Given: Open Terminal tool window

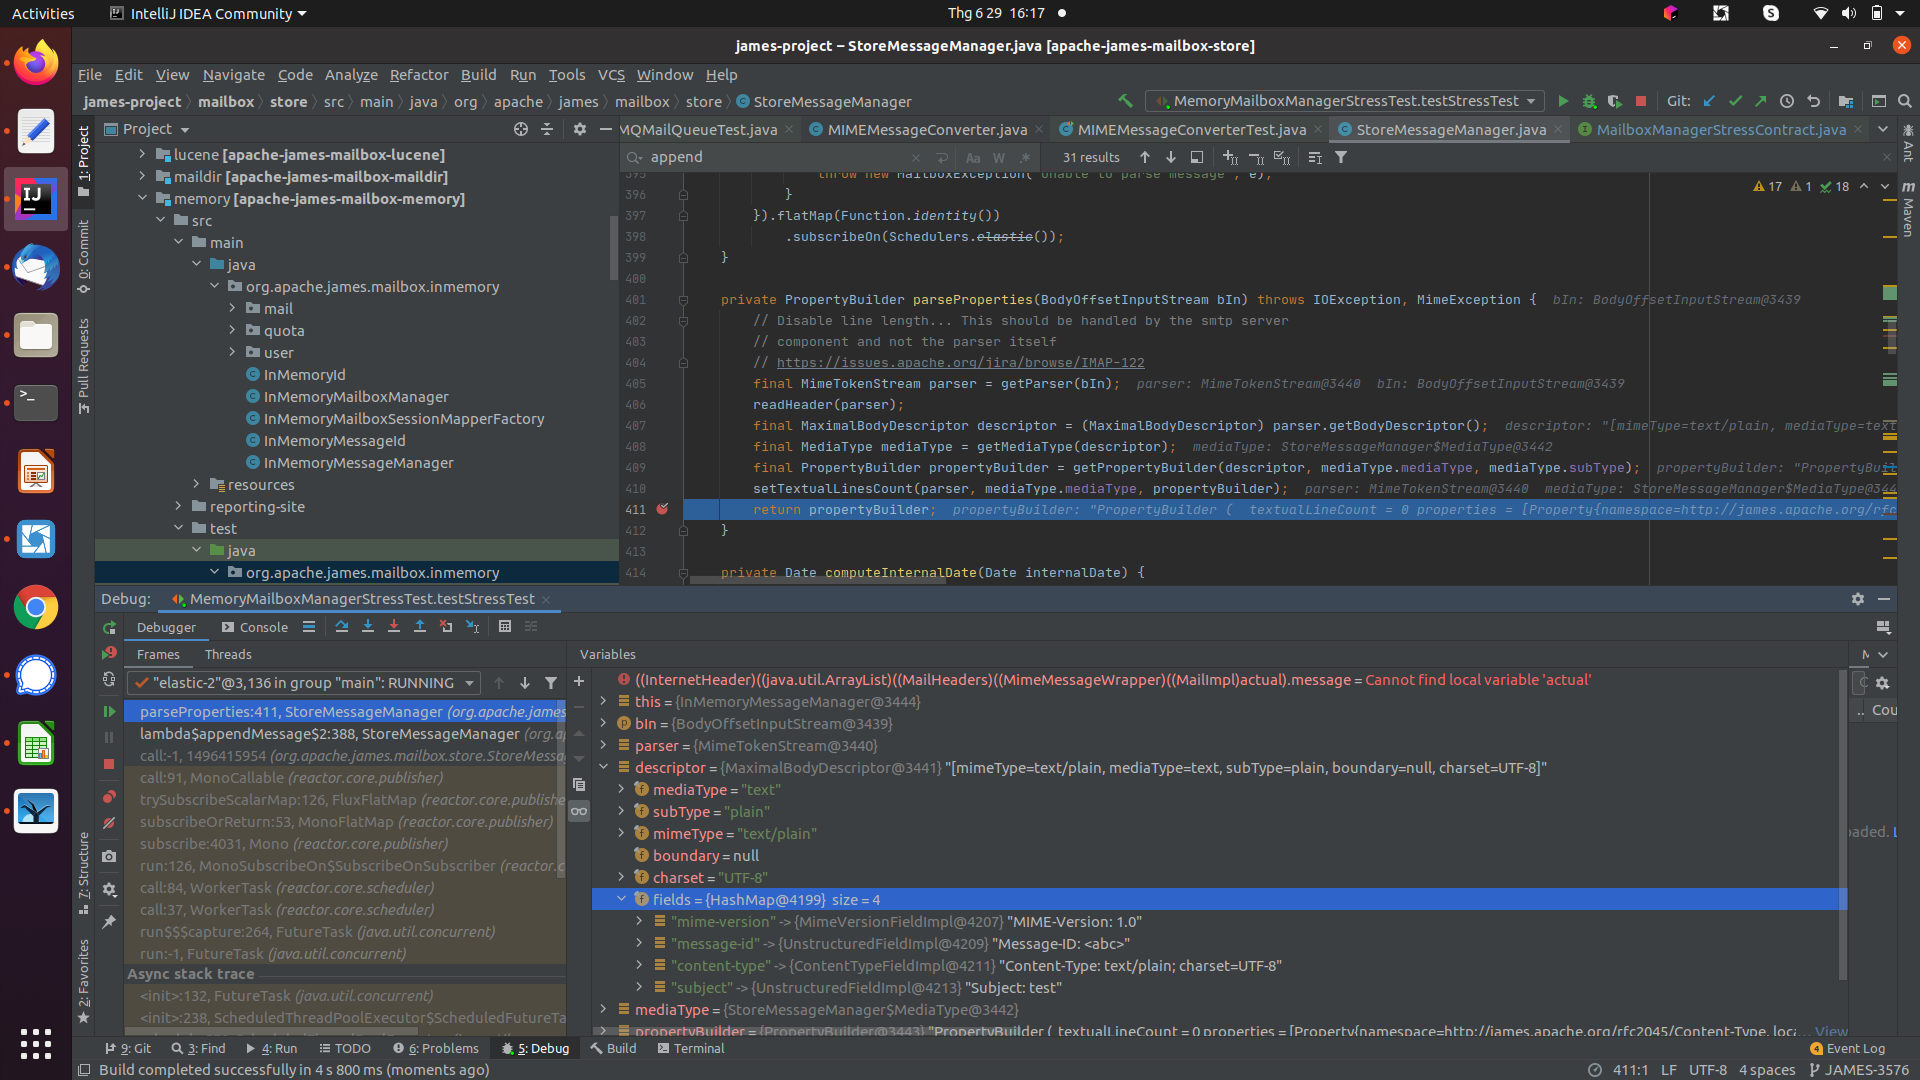Looking at the screenshot, I should (690, 1048).
